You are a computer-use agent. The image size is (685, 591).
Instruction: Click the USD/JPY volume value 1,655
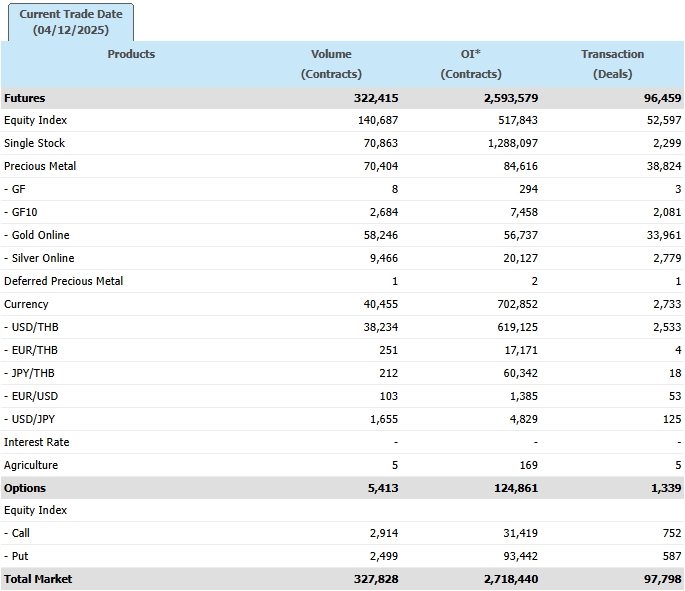click(383, 420)
